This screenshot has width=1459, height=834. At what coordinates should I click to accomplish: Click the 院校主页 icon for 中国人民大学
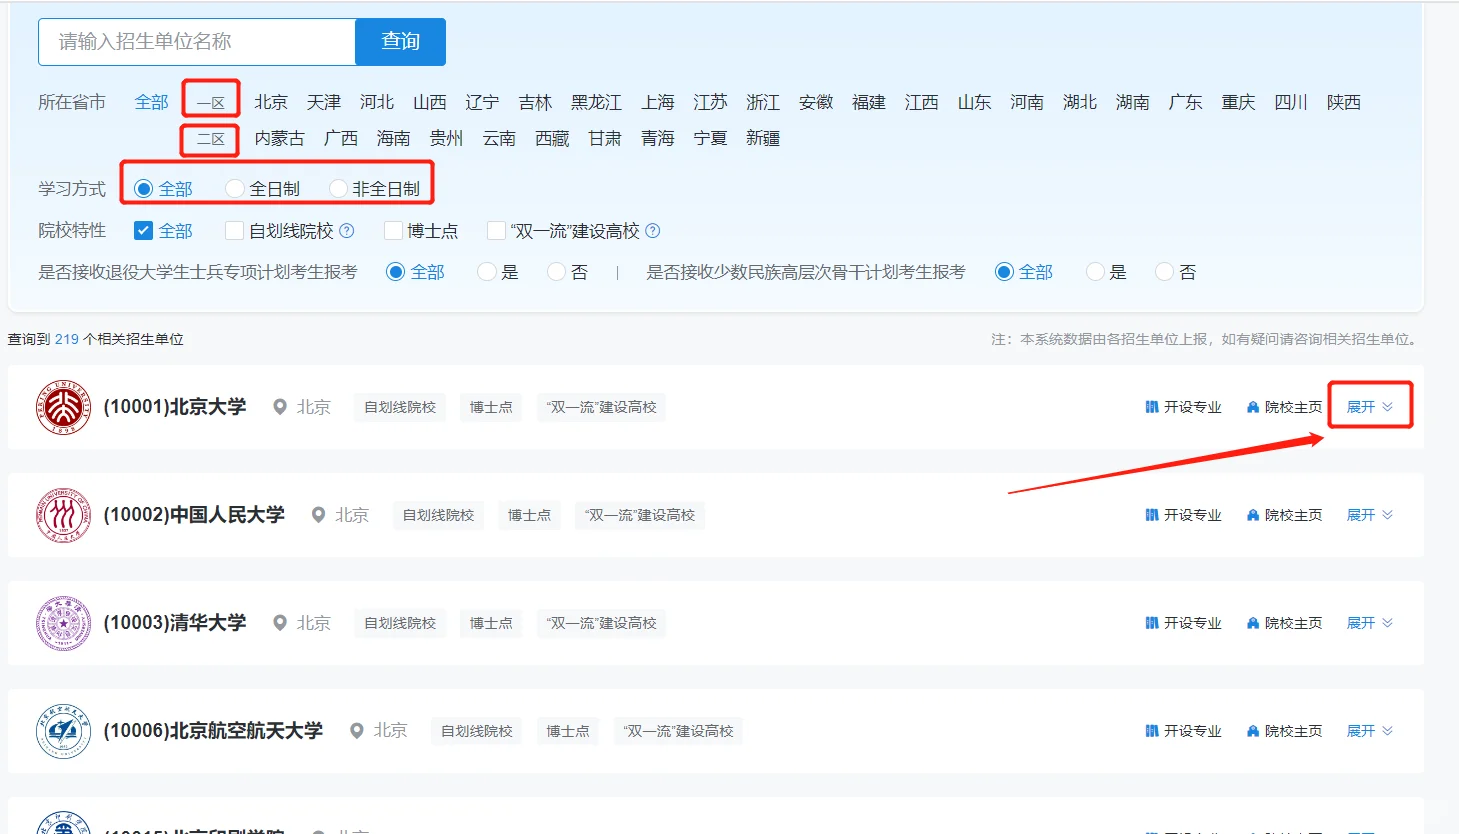point(1252,514)
